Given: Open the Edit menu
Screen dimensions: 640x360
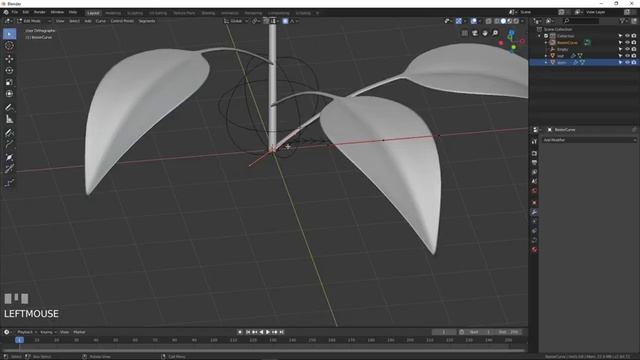Looking at the screenshot, I should pyautogui.click(x=26, y=12).
